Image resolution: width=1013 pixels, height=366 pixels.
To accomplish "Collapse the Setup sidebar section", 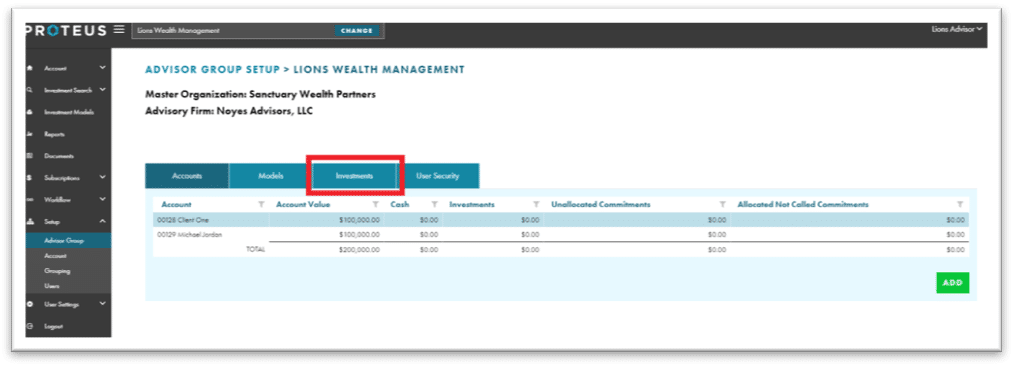I will pos(102,221).
